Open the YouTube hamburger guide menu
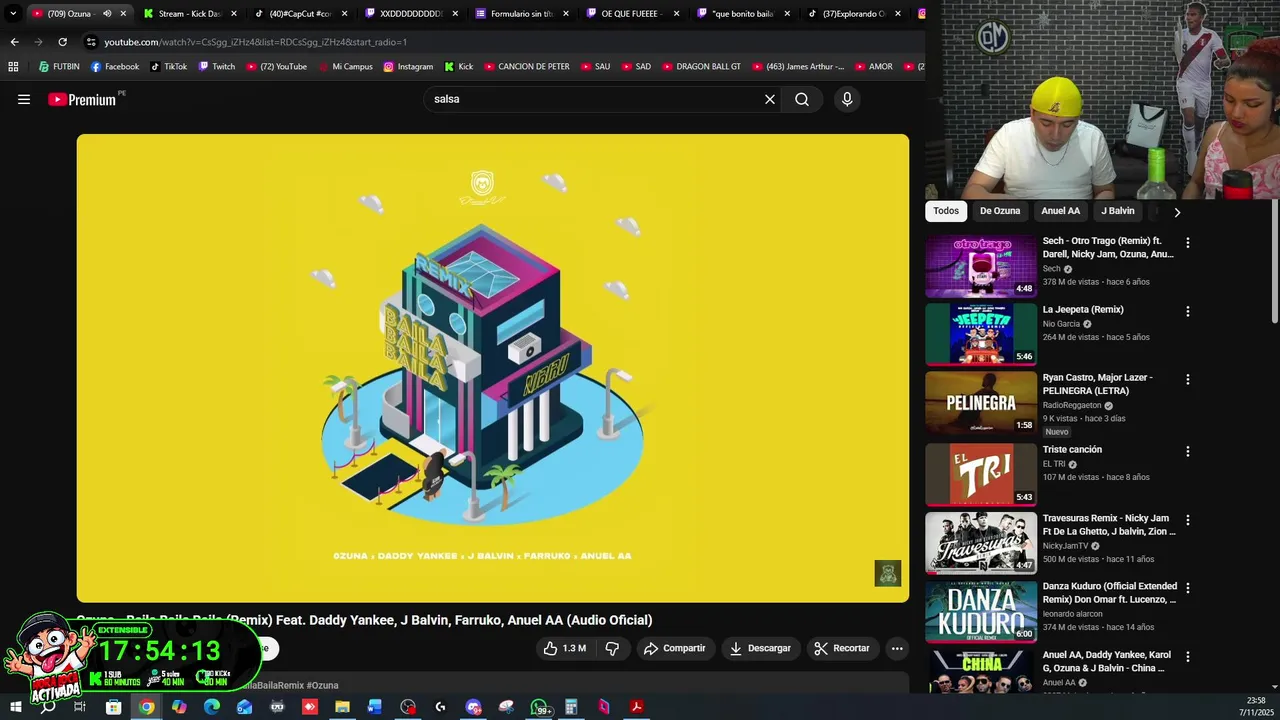Viewport: 1280px width, 720px height. (x=24, y=99)
